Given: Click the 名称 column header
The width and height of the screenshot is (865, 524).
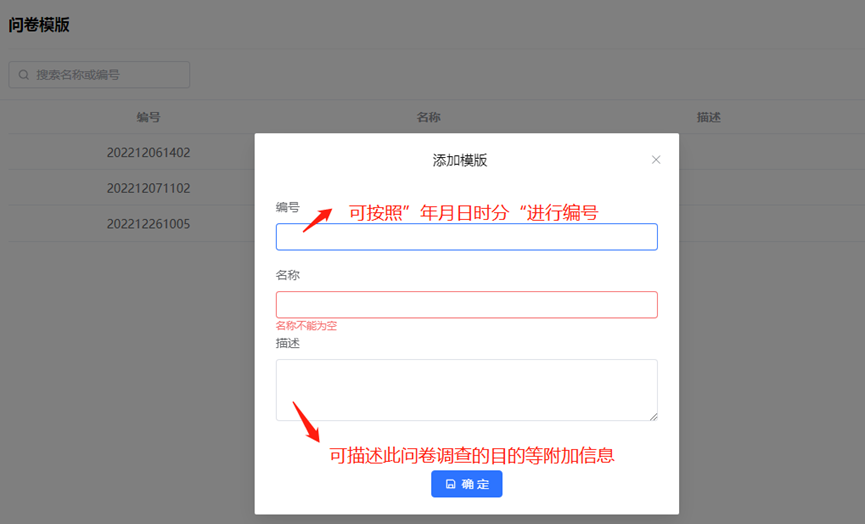Looking at the screenshot, I should (429, 117).
